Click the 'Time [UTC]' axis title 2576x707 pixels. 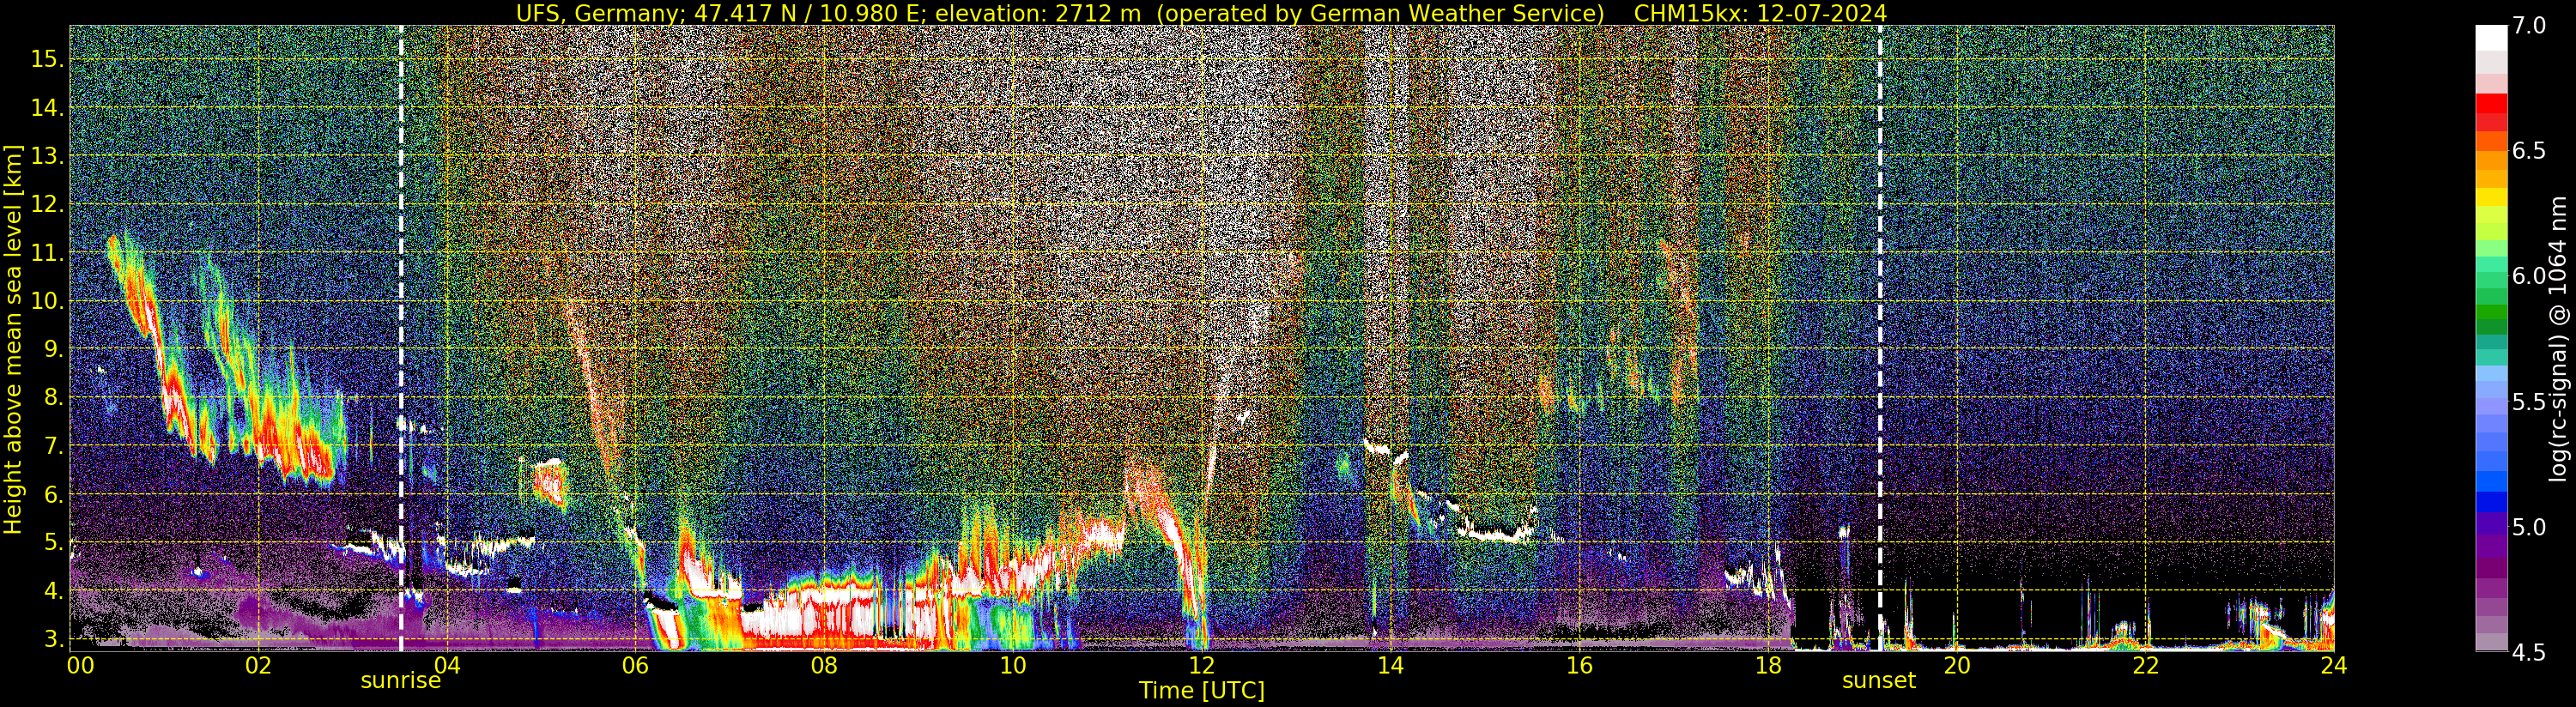[x=1202, y=691]
